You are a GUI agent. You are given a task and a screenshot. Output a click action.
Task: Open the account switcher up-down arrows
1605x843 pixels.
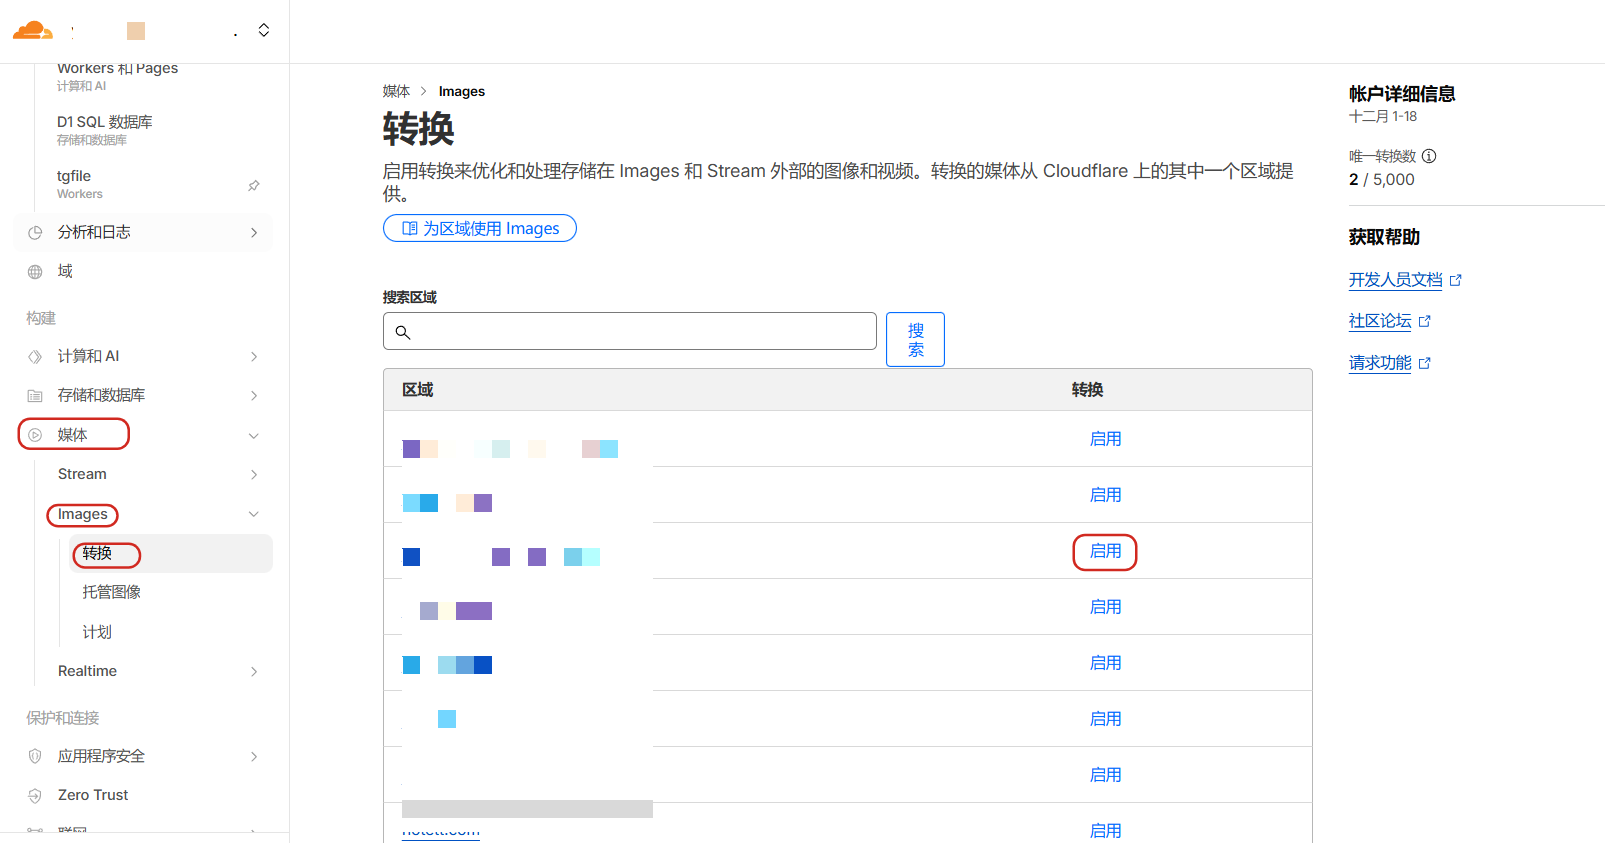(264, 30)
